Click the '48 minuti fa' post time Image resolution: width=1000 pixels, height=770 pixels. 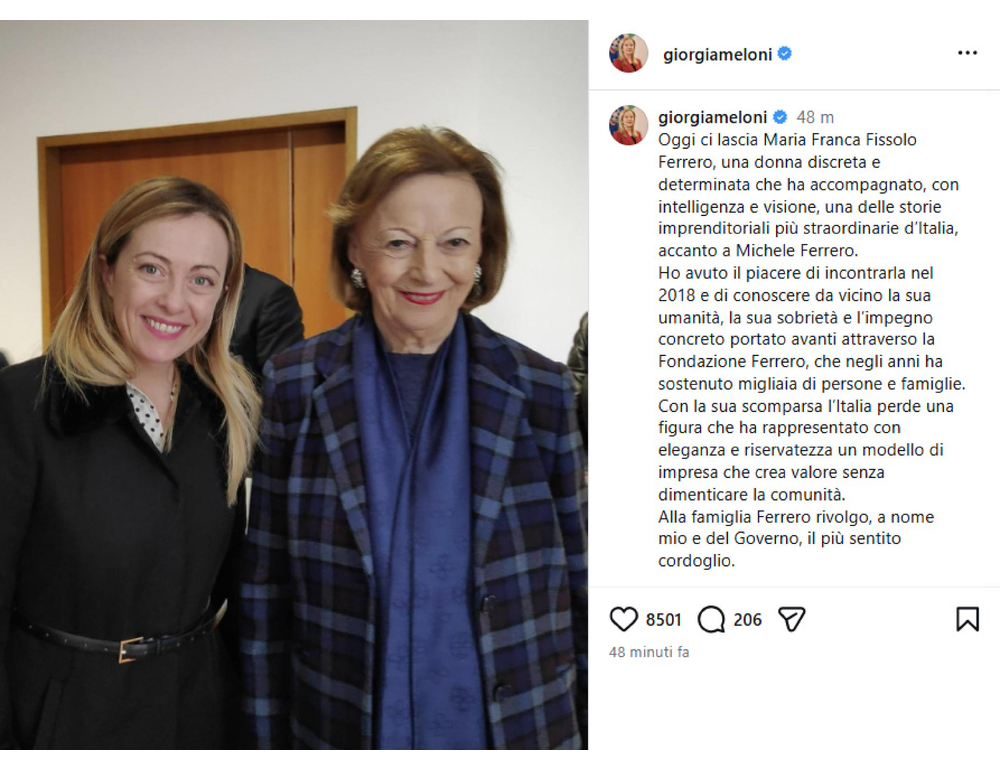coord(649,652)
